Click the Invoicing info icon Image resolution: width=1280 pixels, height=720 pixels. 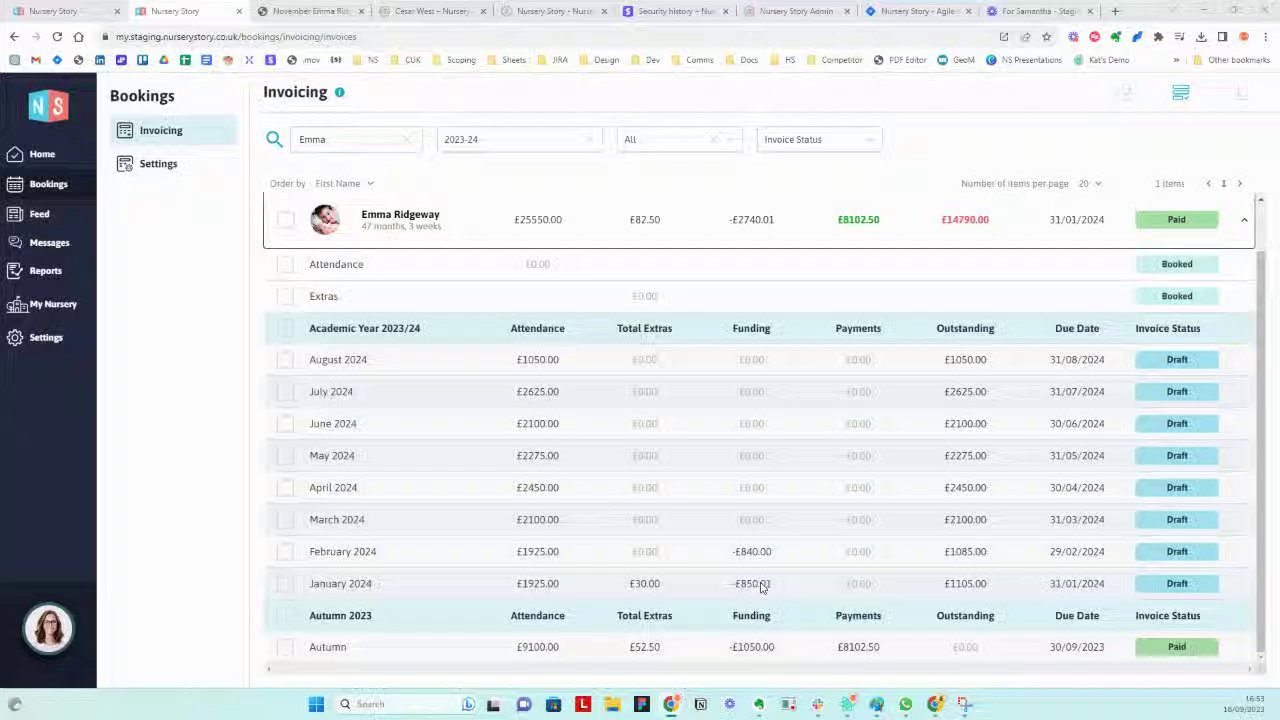pyautogui.click(x=340, y=92)
